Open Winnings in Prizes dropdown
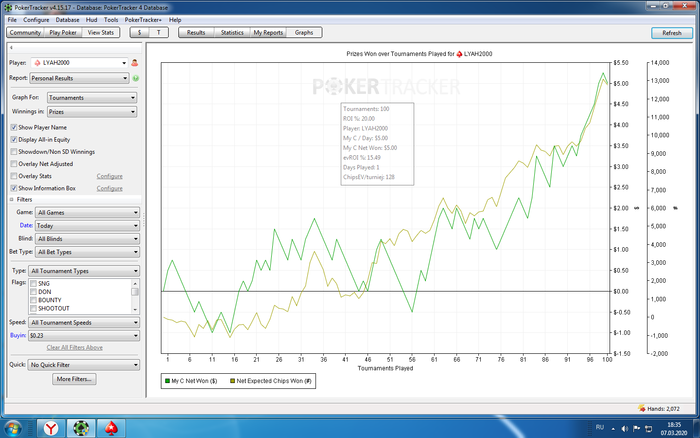Screen dimensions: 700x438 [x=92, y=112]
